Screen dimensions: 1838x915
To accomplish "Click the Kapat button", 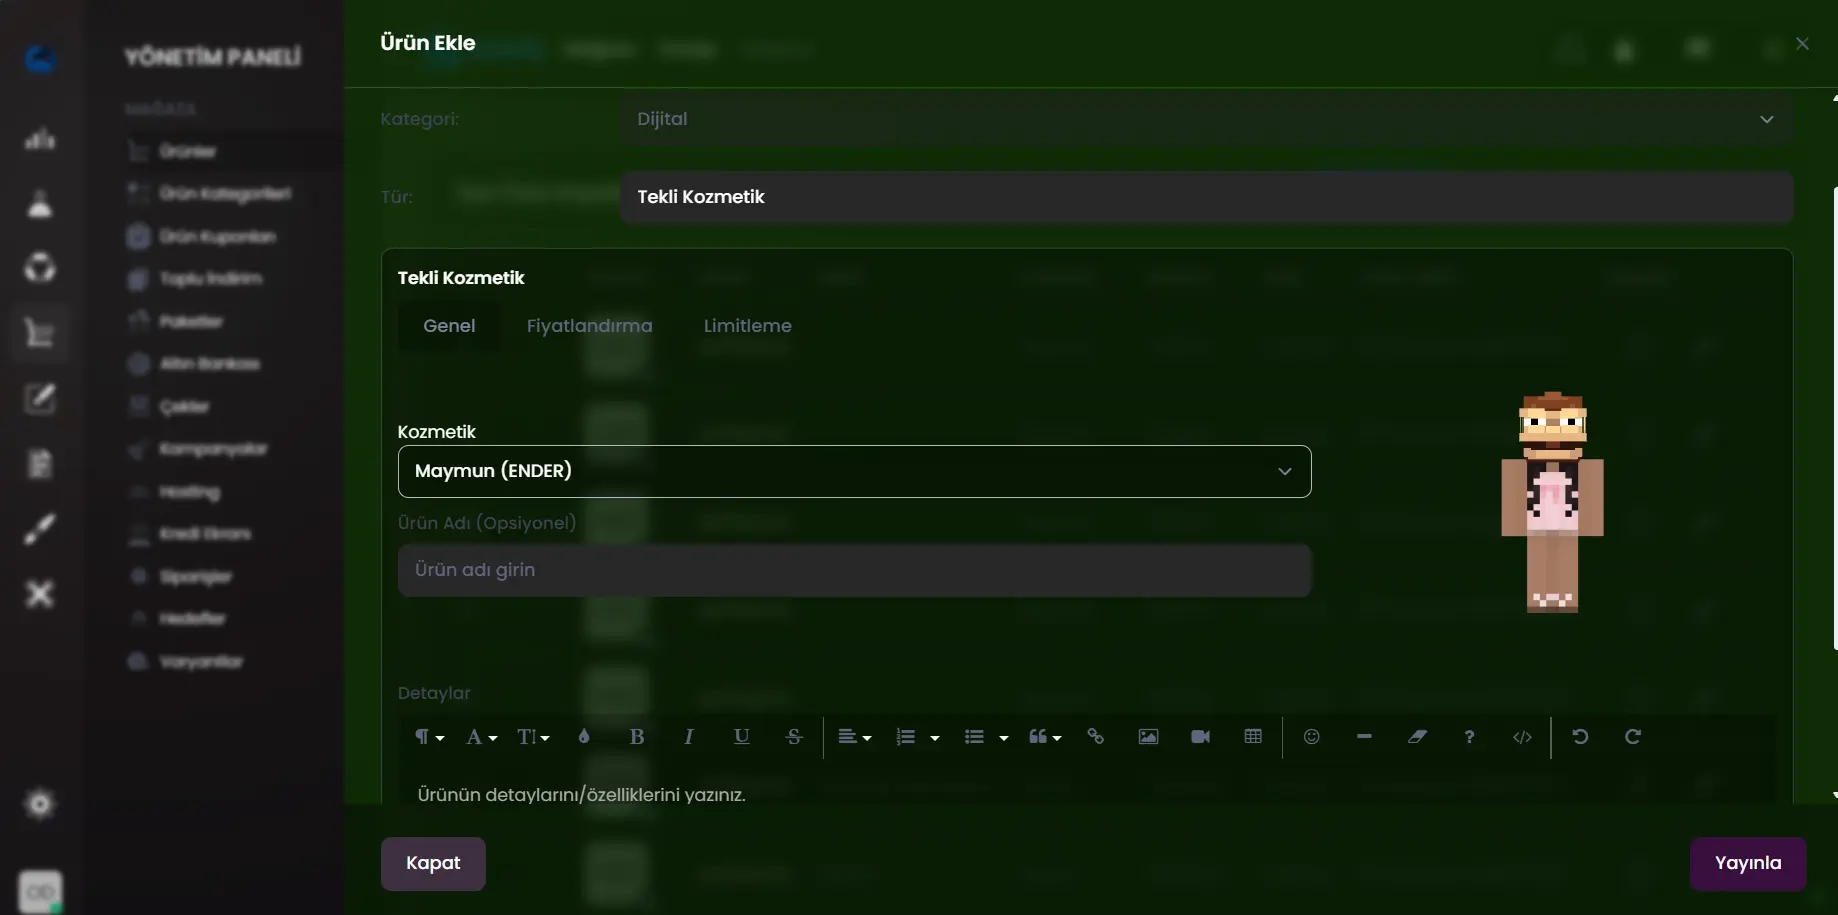I will tap(433, 863).
